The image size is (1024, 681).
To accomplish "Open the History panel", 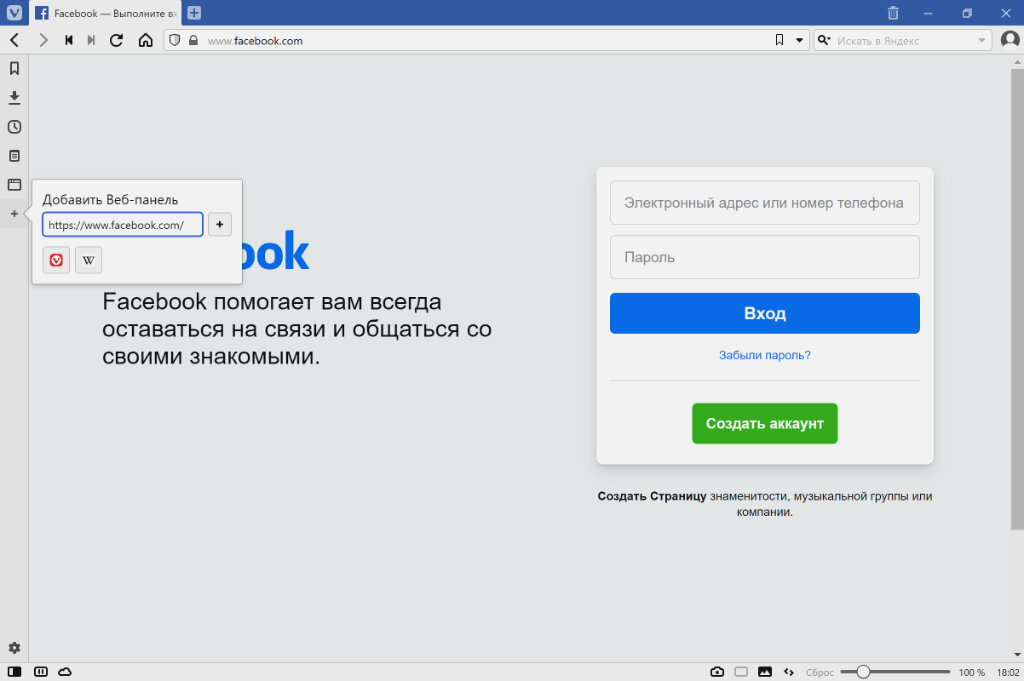I will pos(14,127).
